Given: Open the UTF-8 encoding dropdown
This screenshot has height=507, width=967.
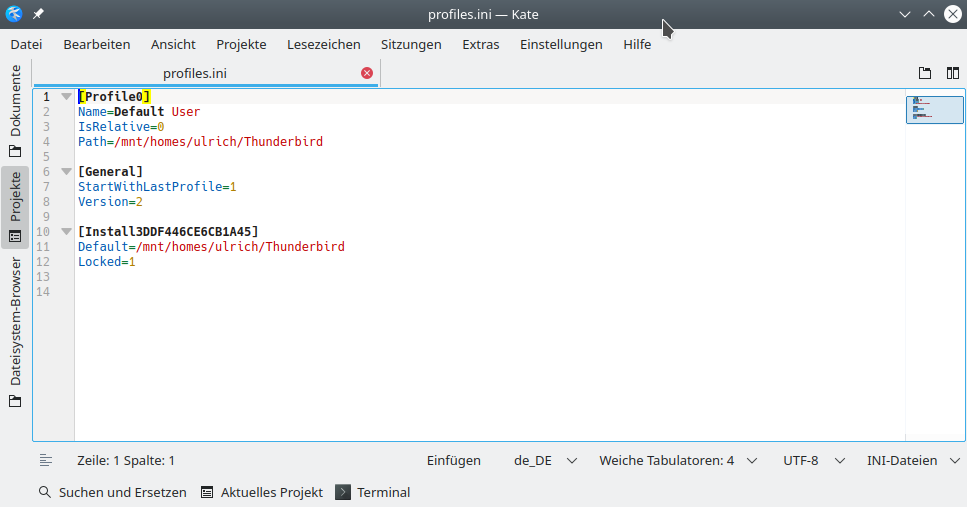Looking at the screenshot, I should click(x=813, y=460).
